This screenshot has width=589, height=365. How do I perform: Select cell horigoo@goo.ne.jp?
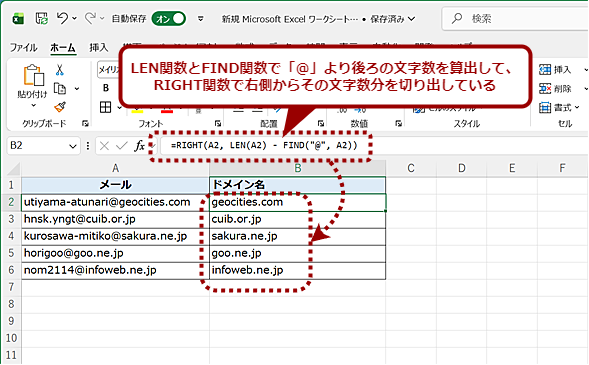(x=115, y=253)
